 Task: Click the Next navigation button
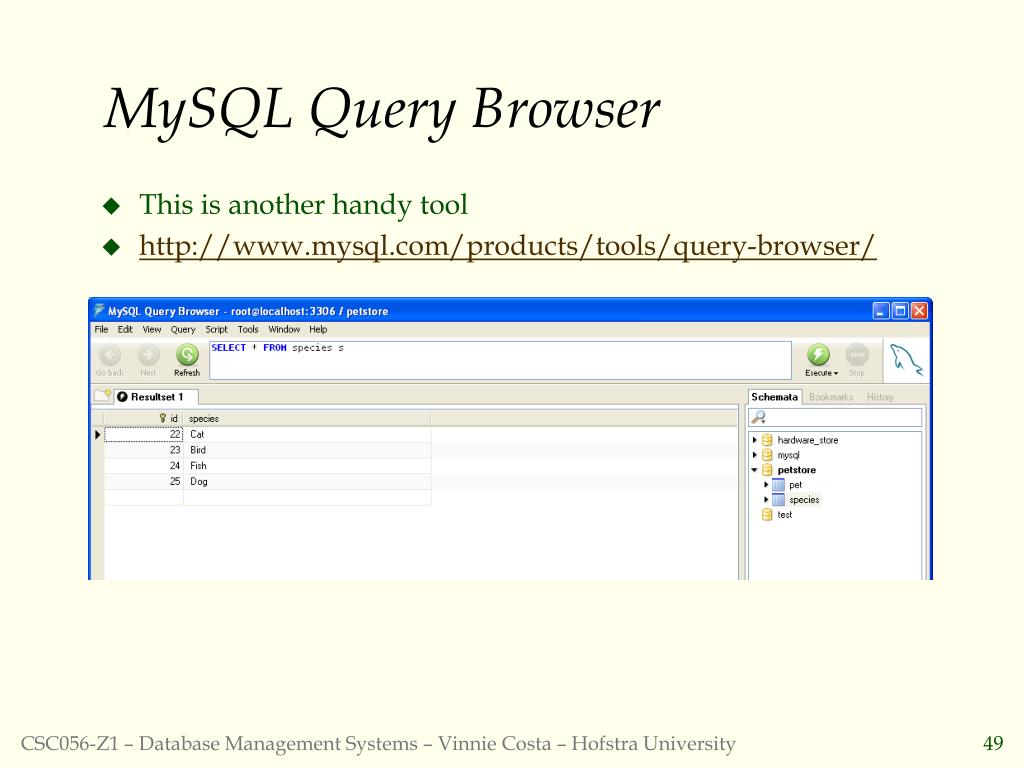pos(148,360)
